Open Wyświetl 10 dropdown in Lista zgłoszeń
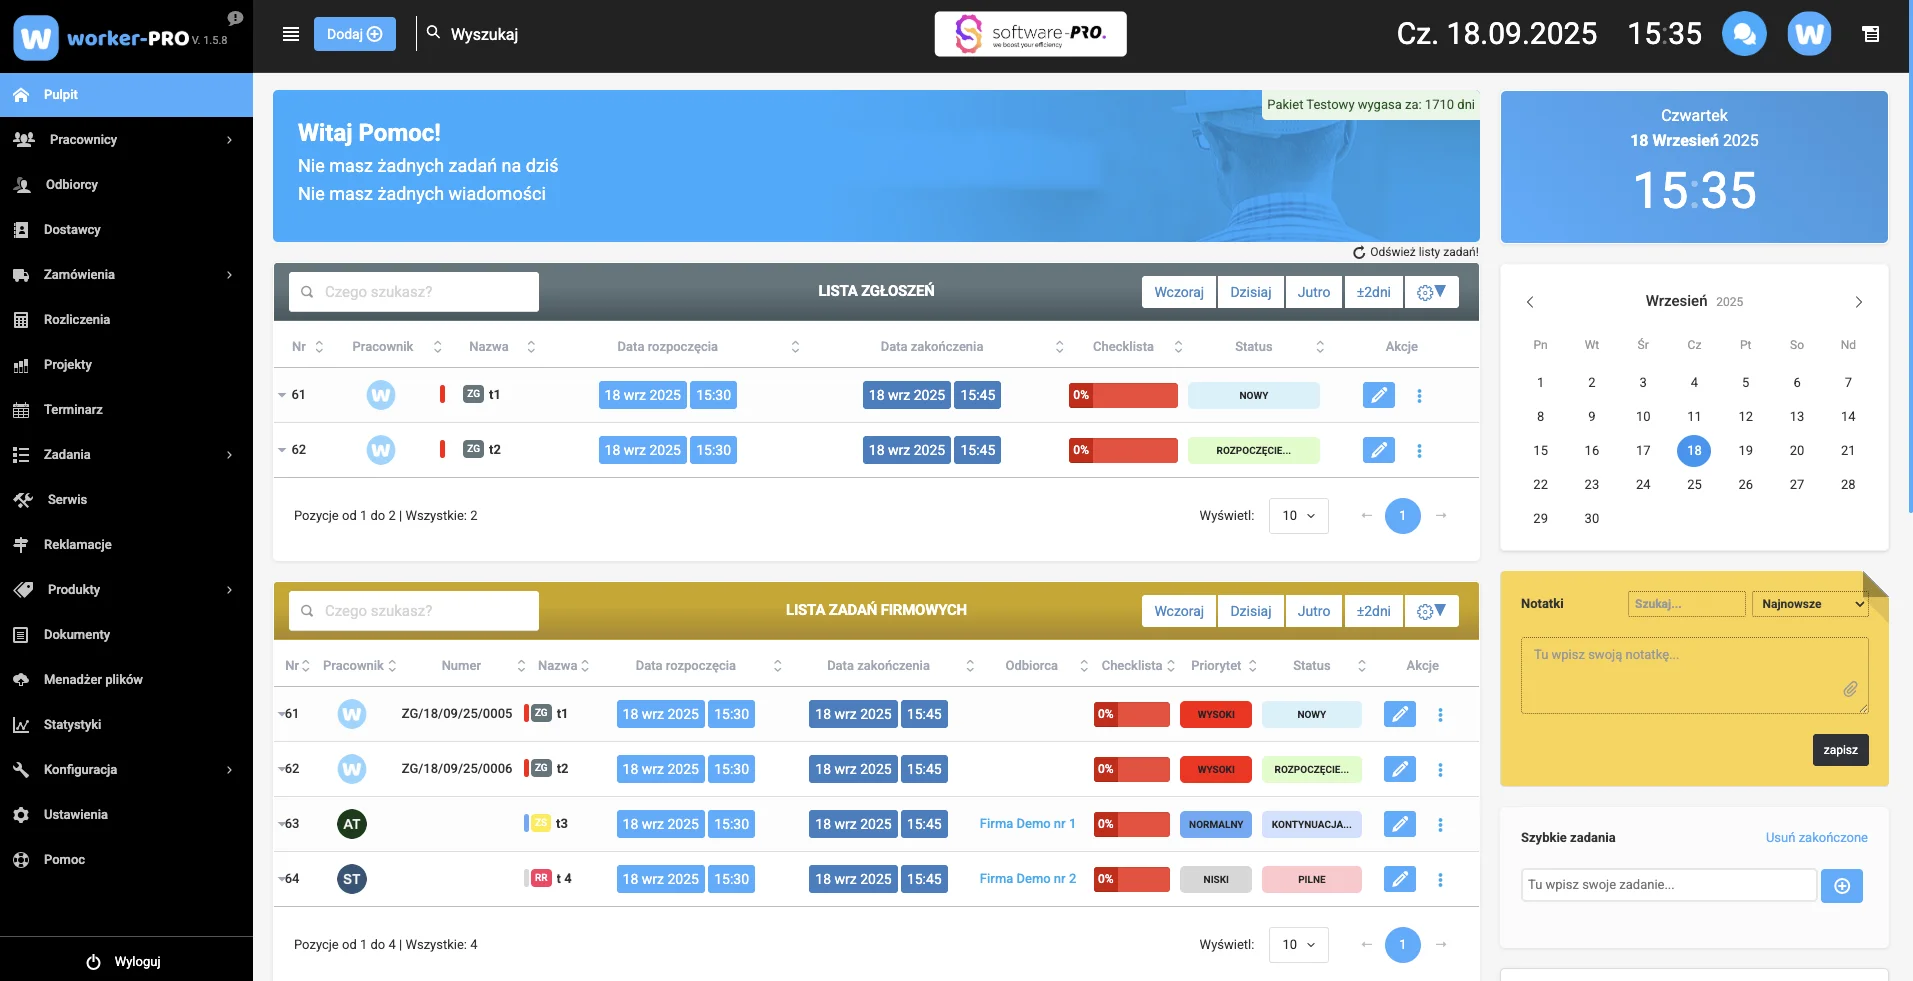1913x981 pixels. tap(1298, 516)
